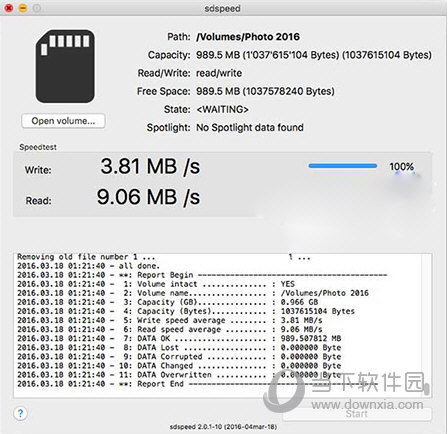
Task: Click the 100% progress label
Action: (402, 166)
